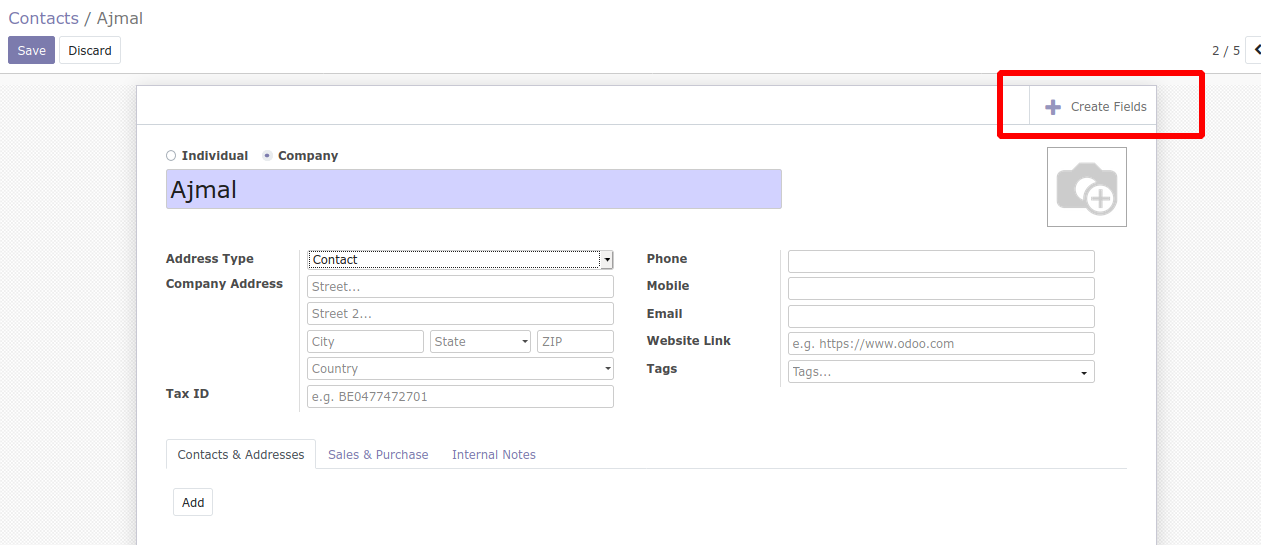Go to the previous record with the pager arrow

(1254, 50)
